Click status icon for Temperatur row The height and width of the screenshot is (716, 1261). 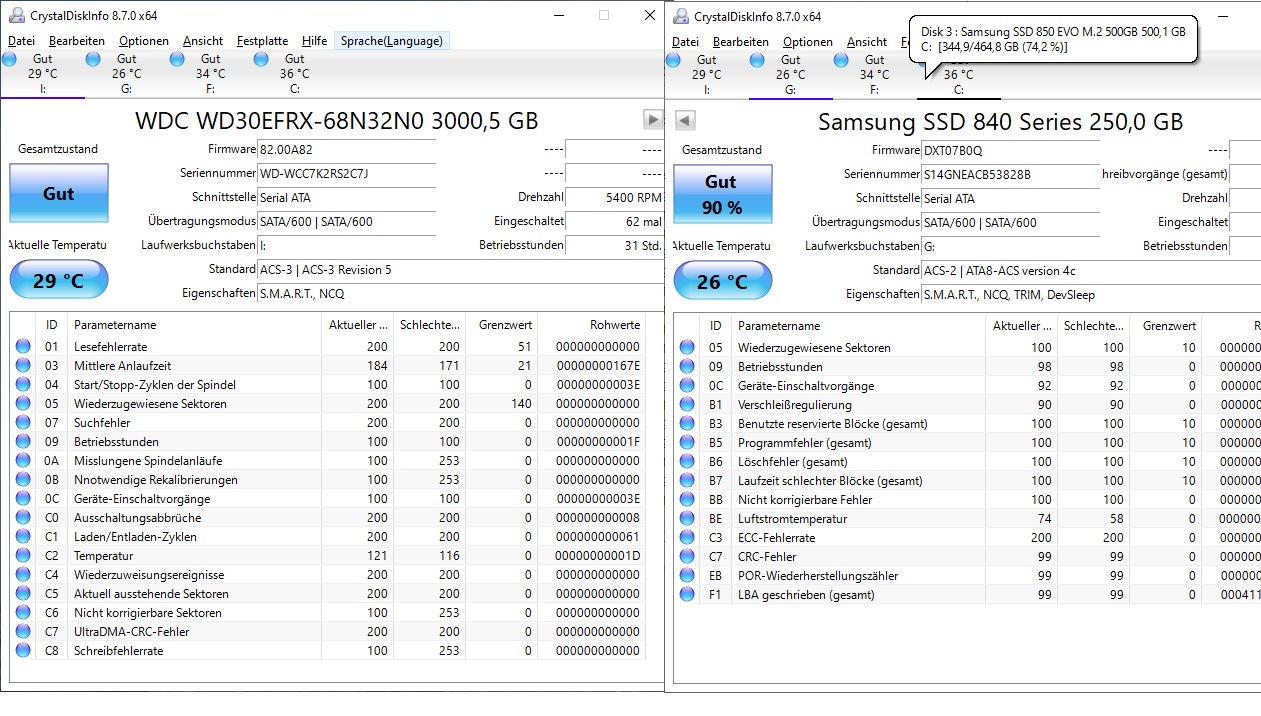click(x=23, y=556)
